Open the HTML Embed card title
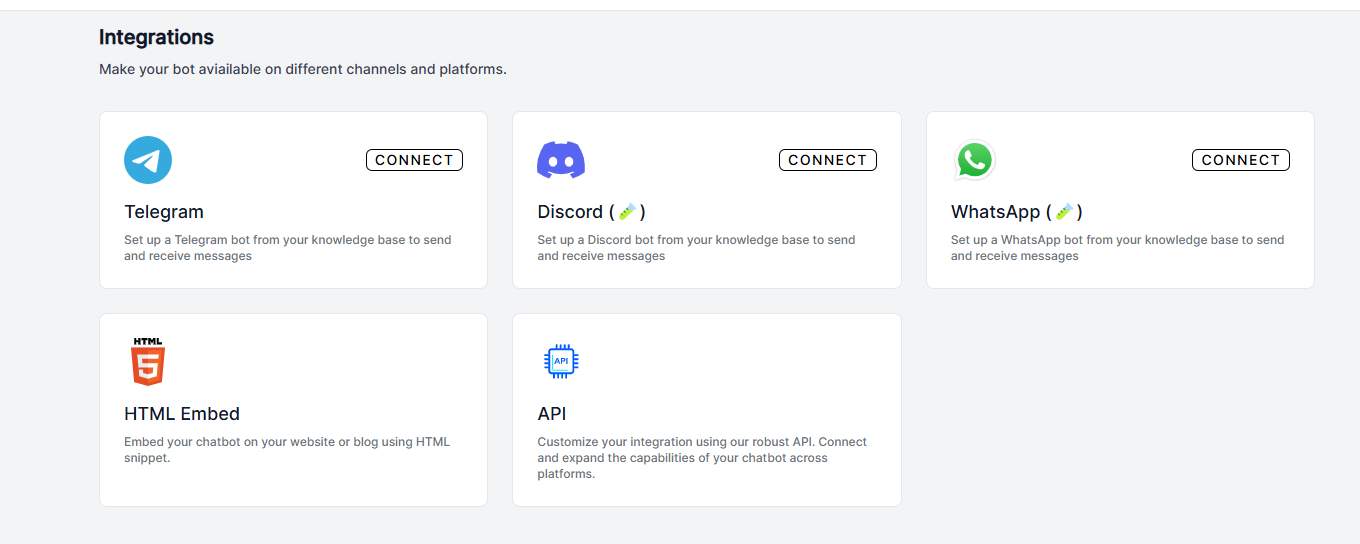Viewport: 1360px width, 544px height. pos(182,414)
